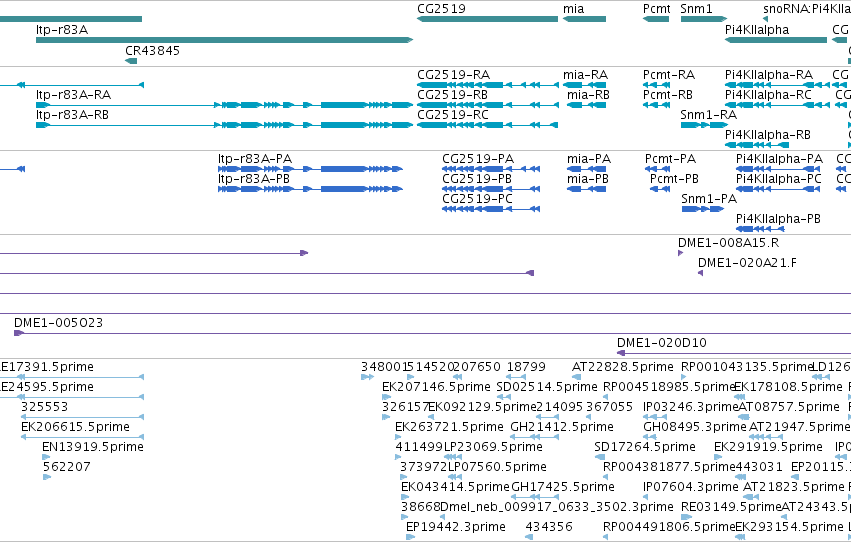The width and height of the screenshot is (851, 542).
Task: Select CDS CG2519-PC
Action: 491,209
